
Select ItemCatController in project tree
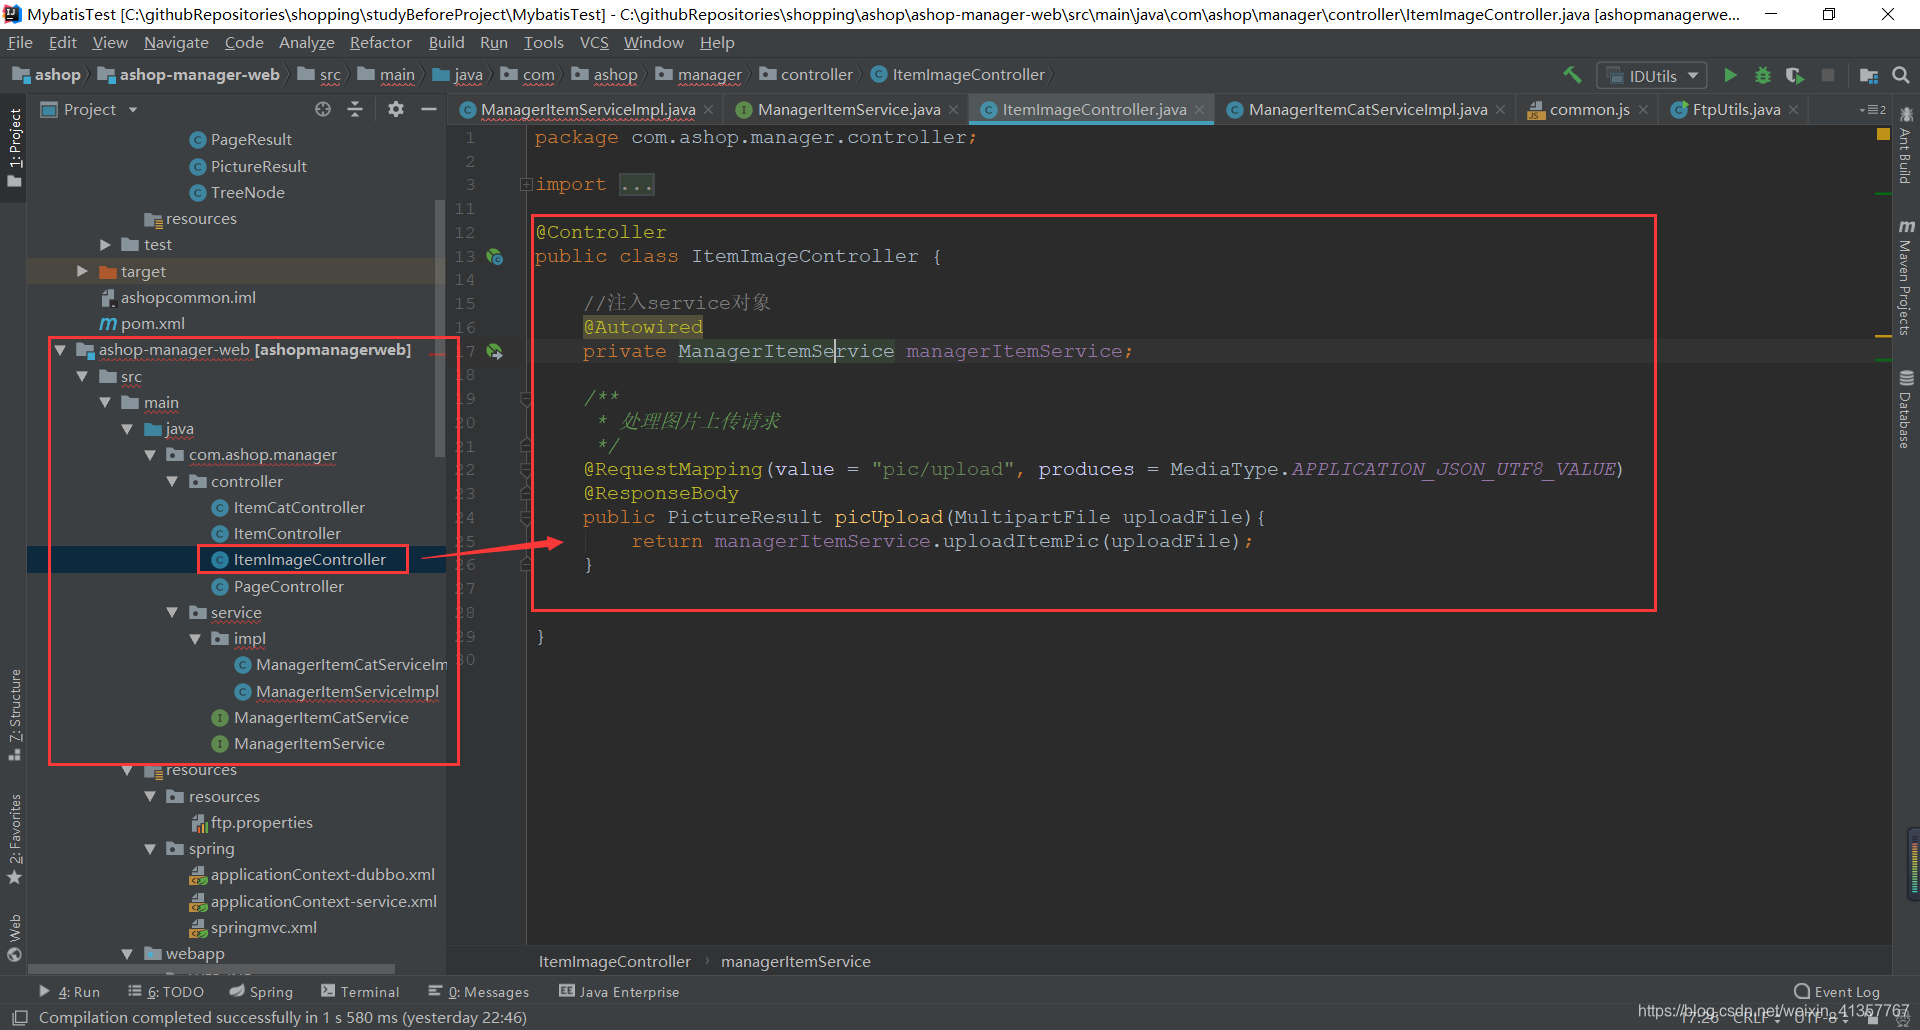pos(299,508)
